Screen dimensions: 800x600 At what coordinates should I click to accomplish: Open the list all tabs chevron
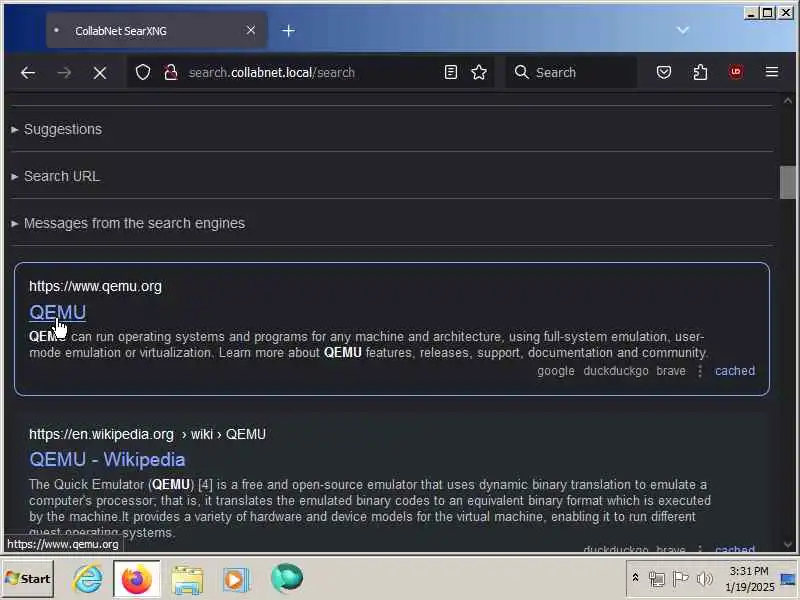683,31
